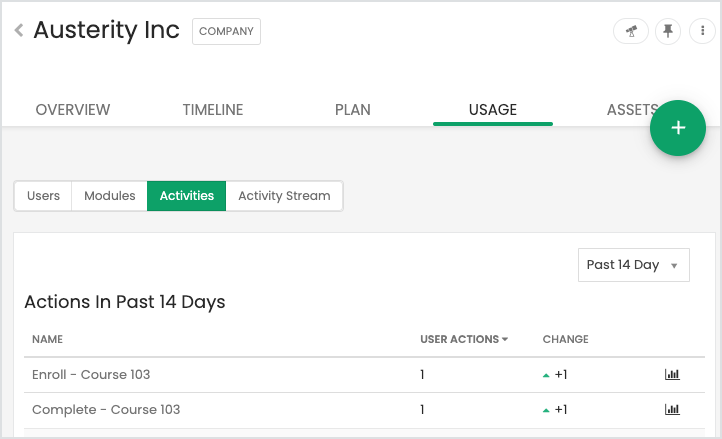Click +1 change for Enroll - Course 103
The image size is (722, 439).
(x=555, y=375)
